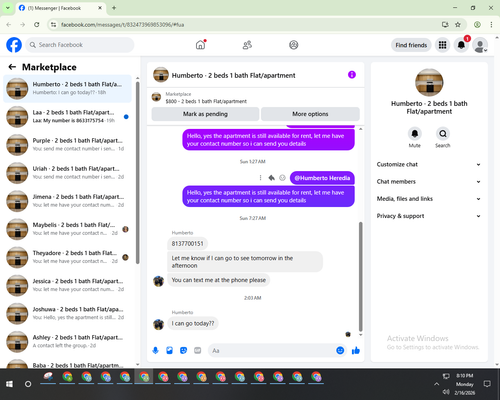Click the @Humberto Heredia mention

322,178
